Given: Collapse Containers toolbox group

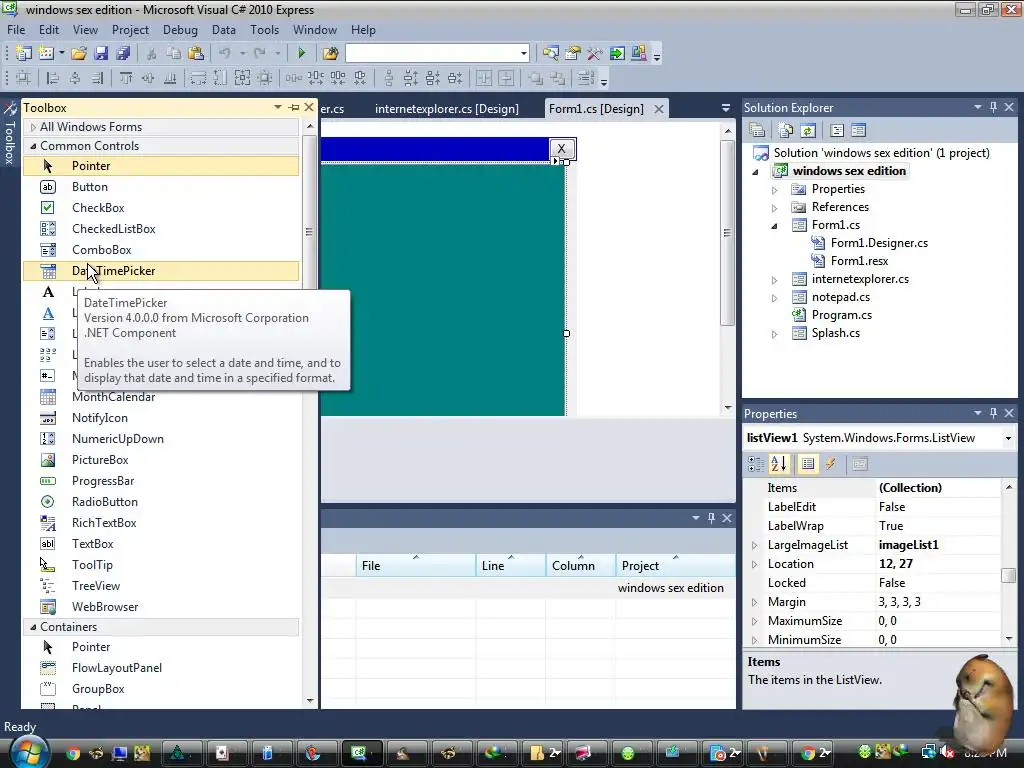Looking at the screenshot, I should [x=33, y=627].
